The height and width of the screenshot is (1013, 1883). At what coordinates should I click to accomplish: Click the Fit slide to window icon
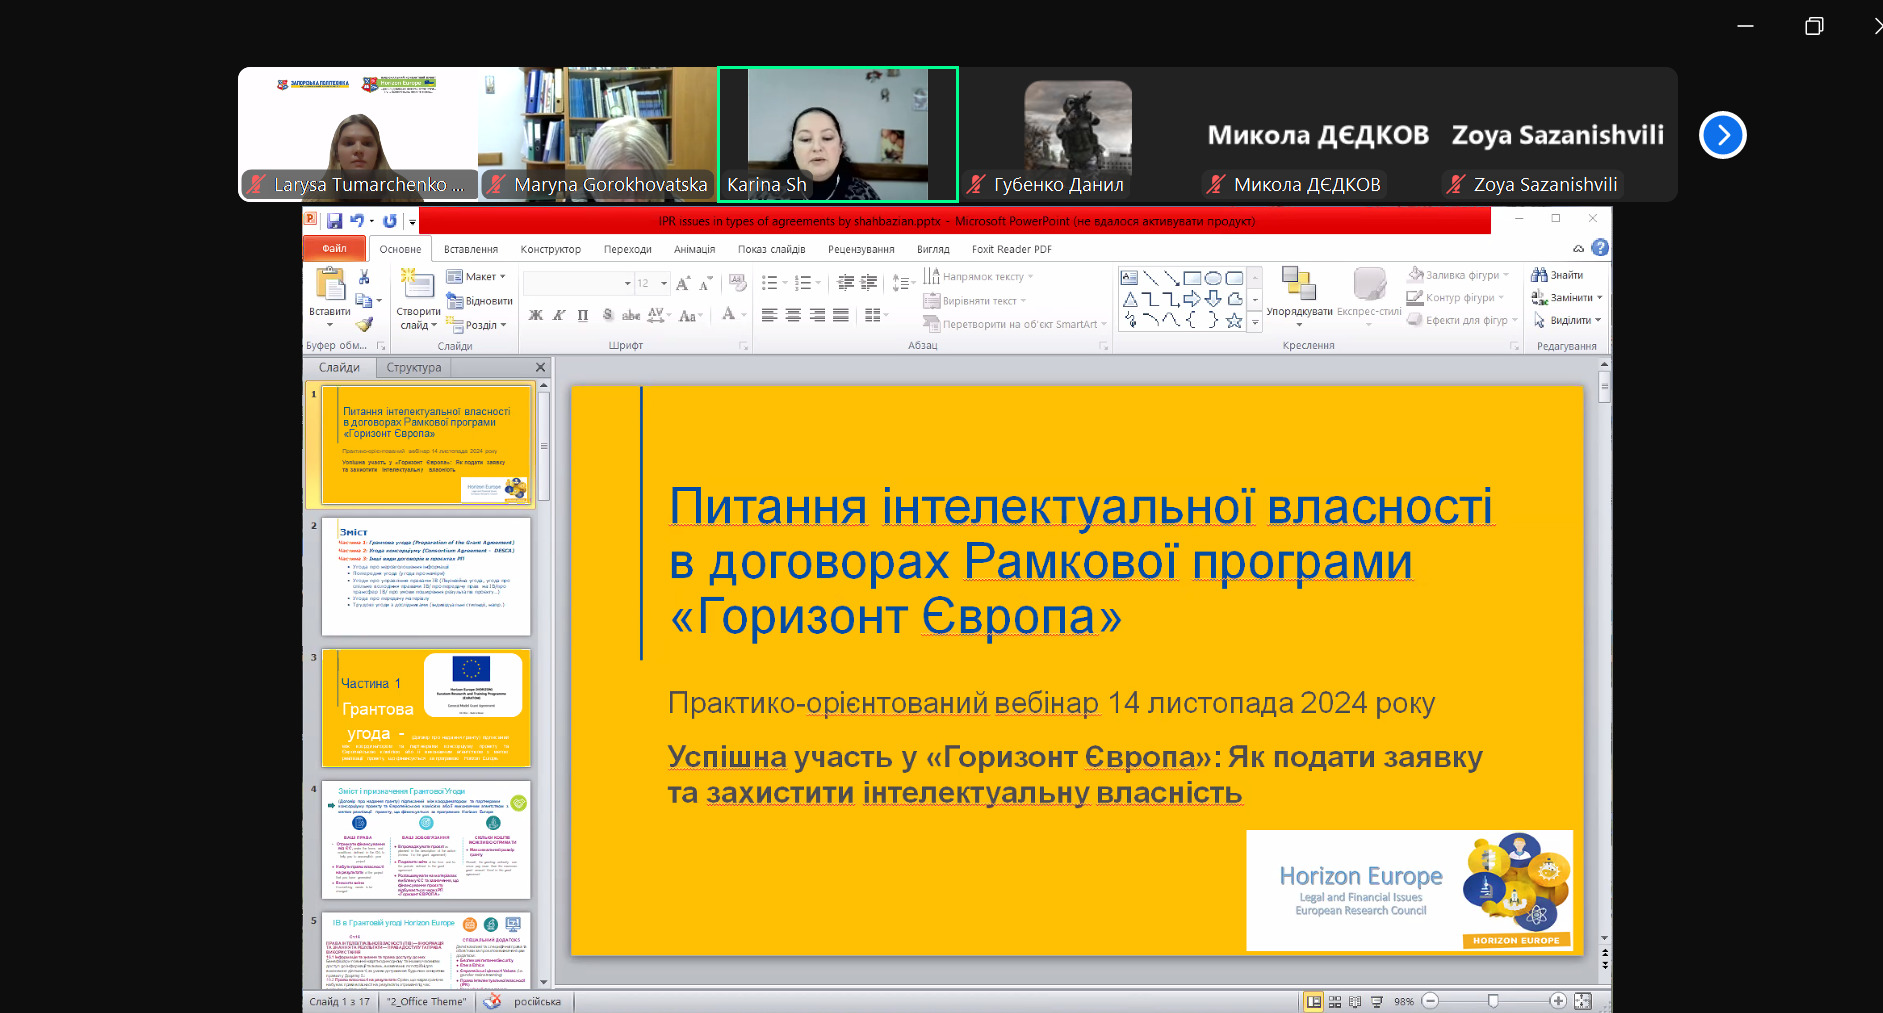[1582, 1001]
